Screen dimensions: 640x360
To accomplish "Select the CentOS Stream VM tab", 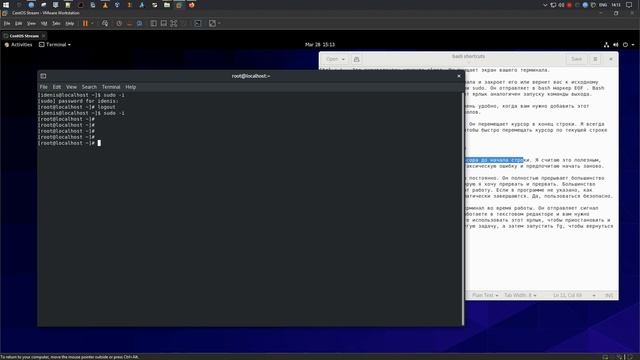I will pyautogui.click(x=24, y=36).
